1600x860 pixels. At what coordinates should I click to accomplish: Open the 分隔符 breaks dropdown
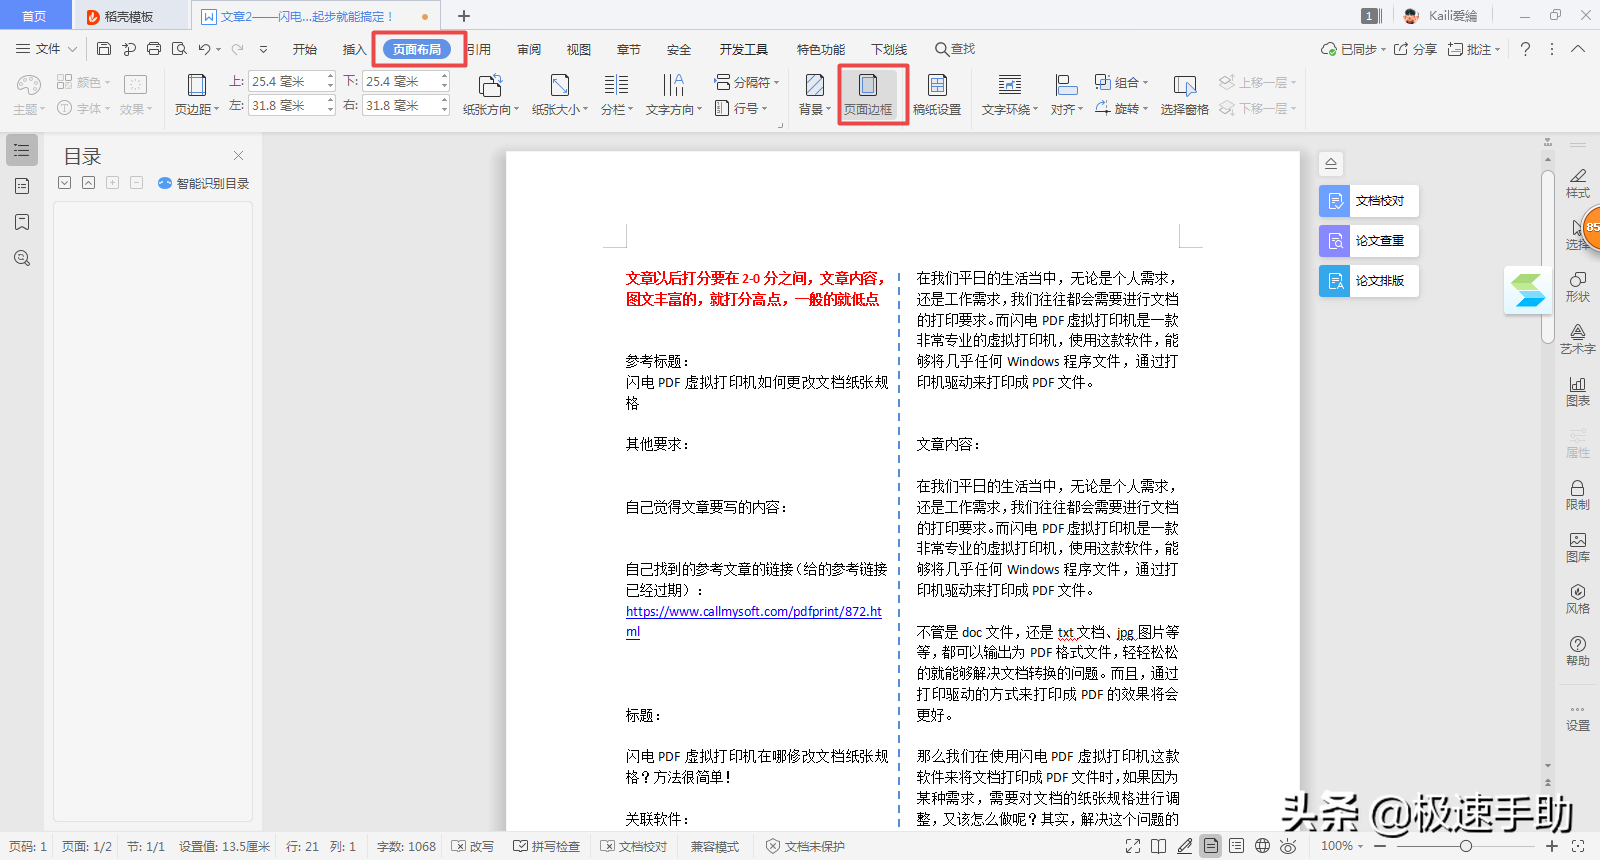[x=746, y=82]
